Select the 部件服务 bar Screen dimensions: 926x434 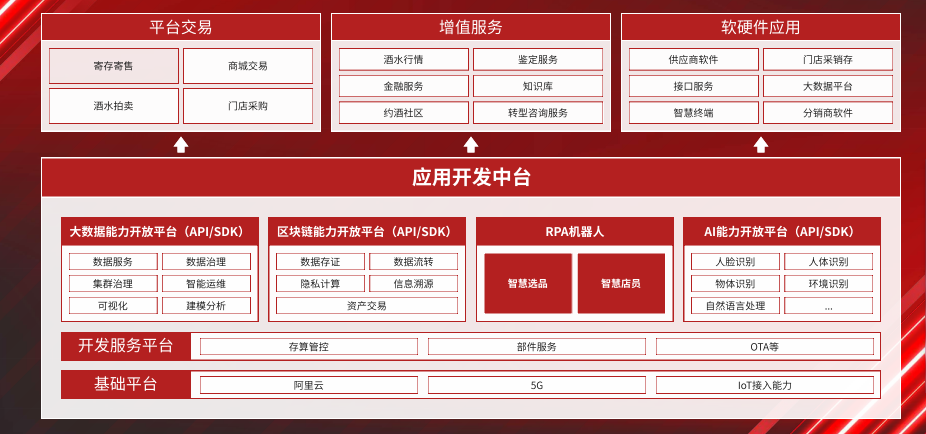[x=537, y=347]
